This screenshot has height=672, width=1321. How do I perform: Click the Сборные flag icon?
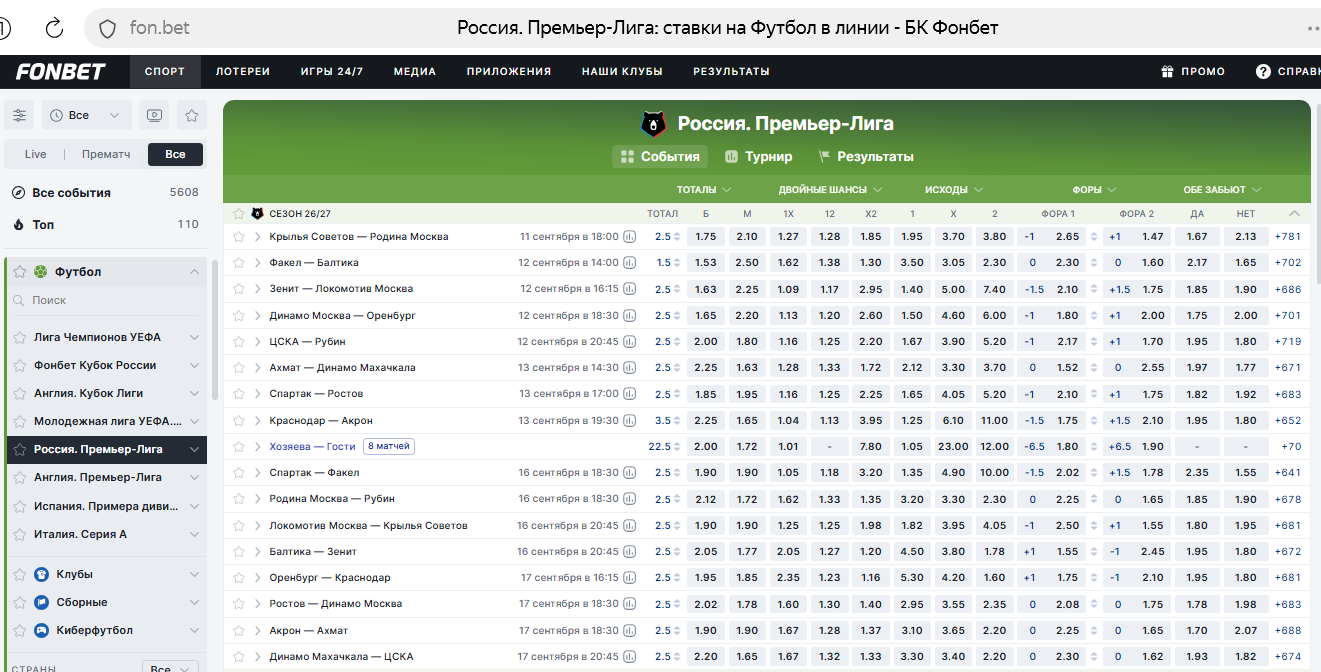pyautogui.click(x=42, y=602)
